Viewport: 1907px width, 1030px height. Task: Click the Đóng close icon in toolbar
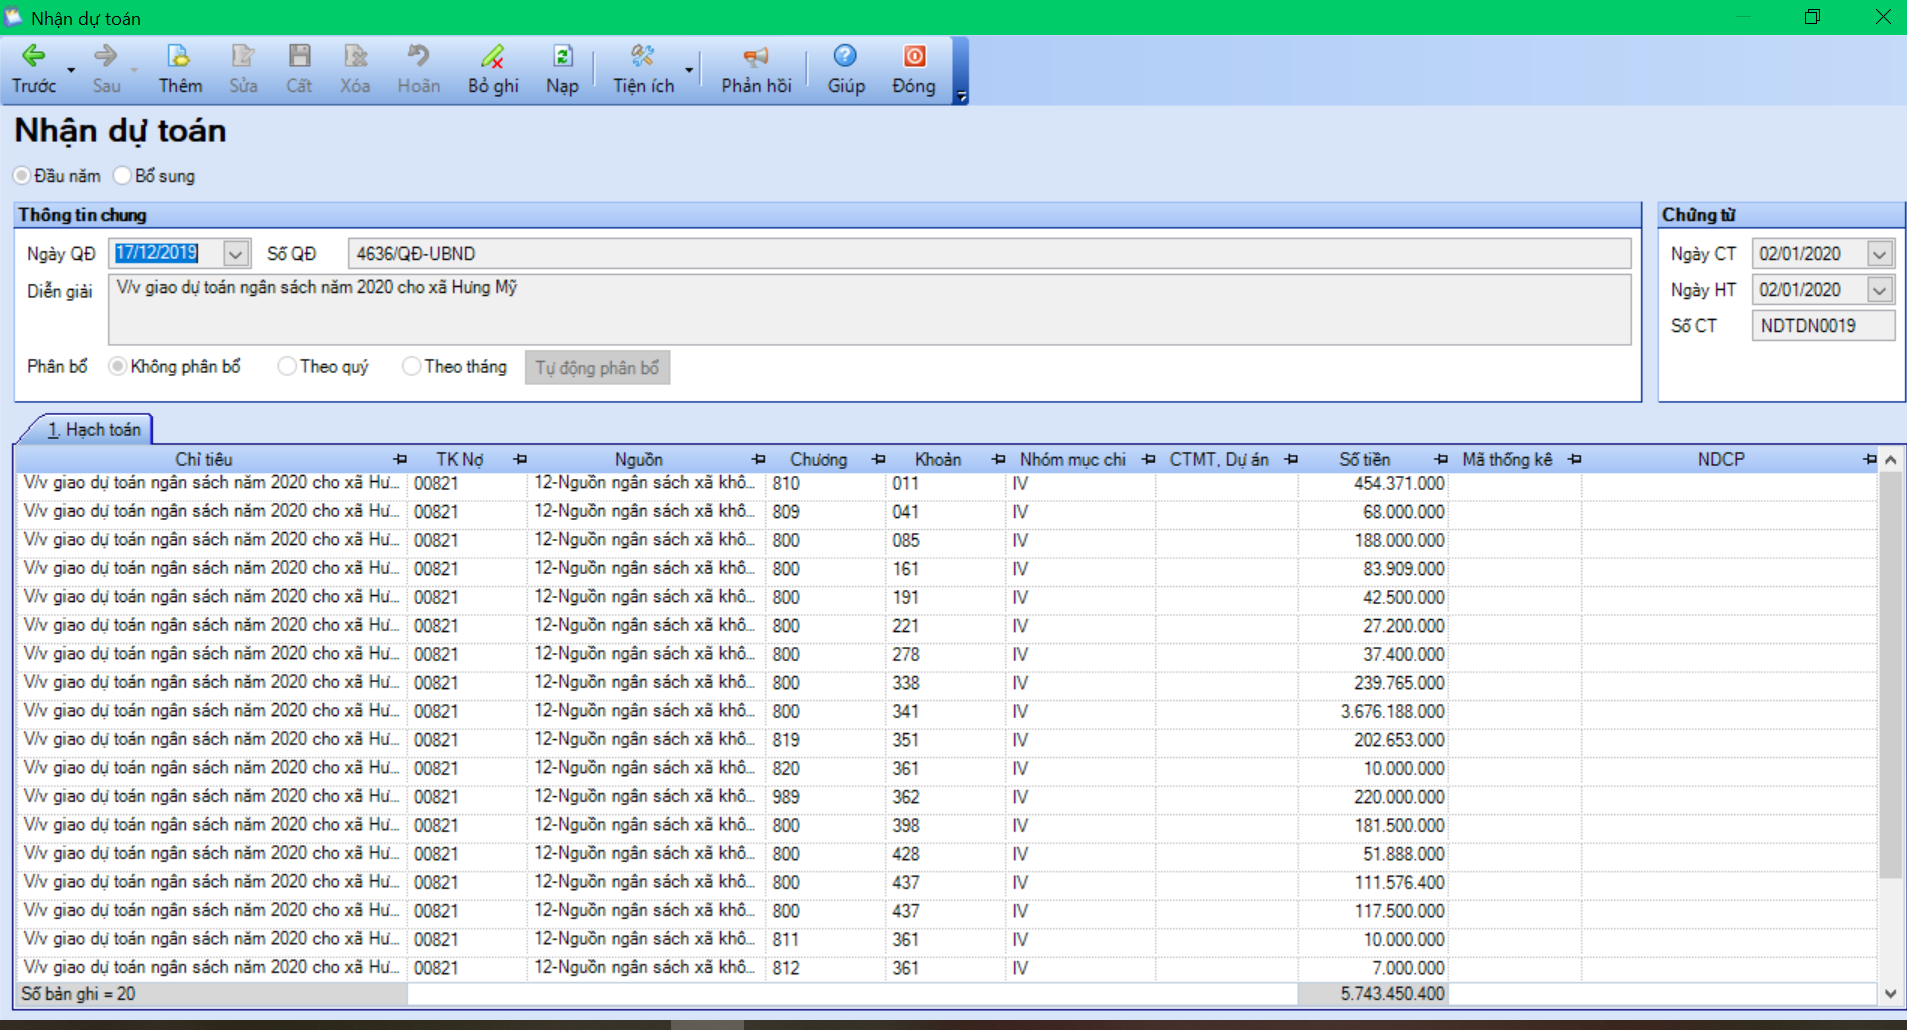point(913,57)
